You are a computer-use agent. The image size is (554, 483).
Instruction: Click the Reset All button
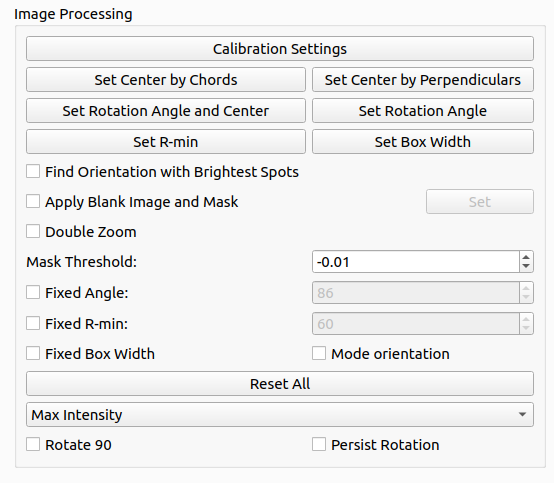(x=279, y=383)
